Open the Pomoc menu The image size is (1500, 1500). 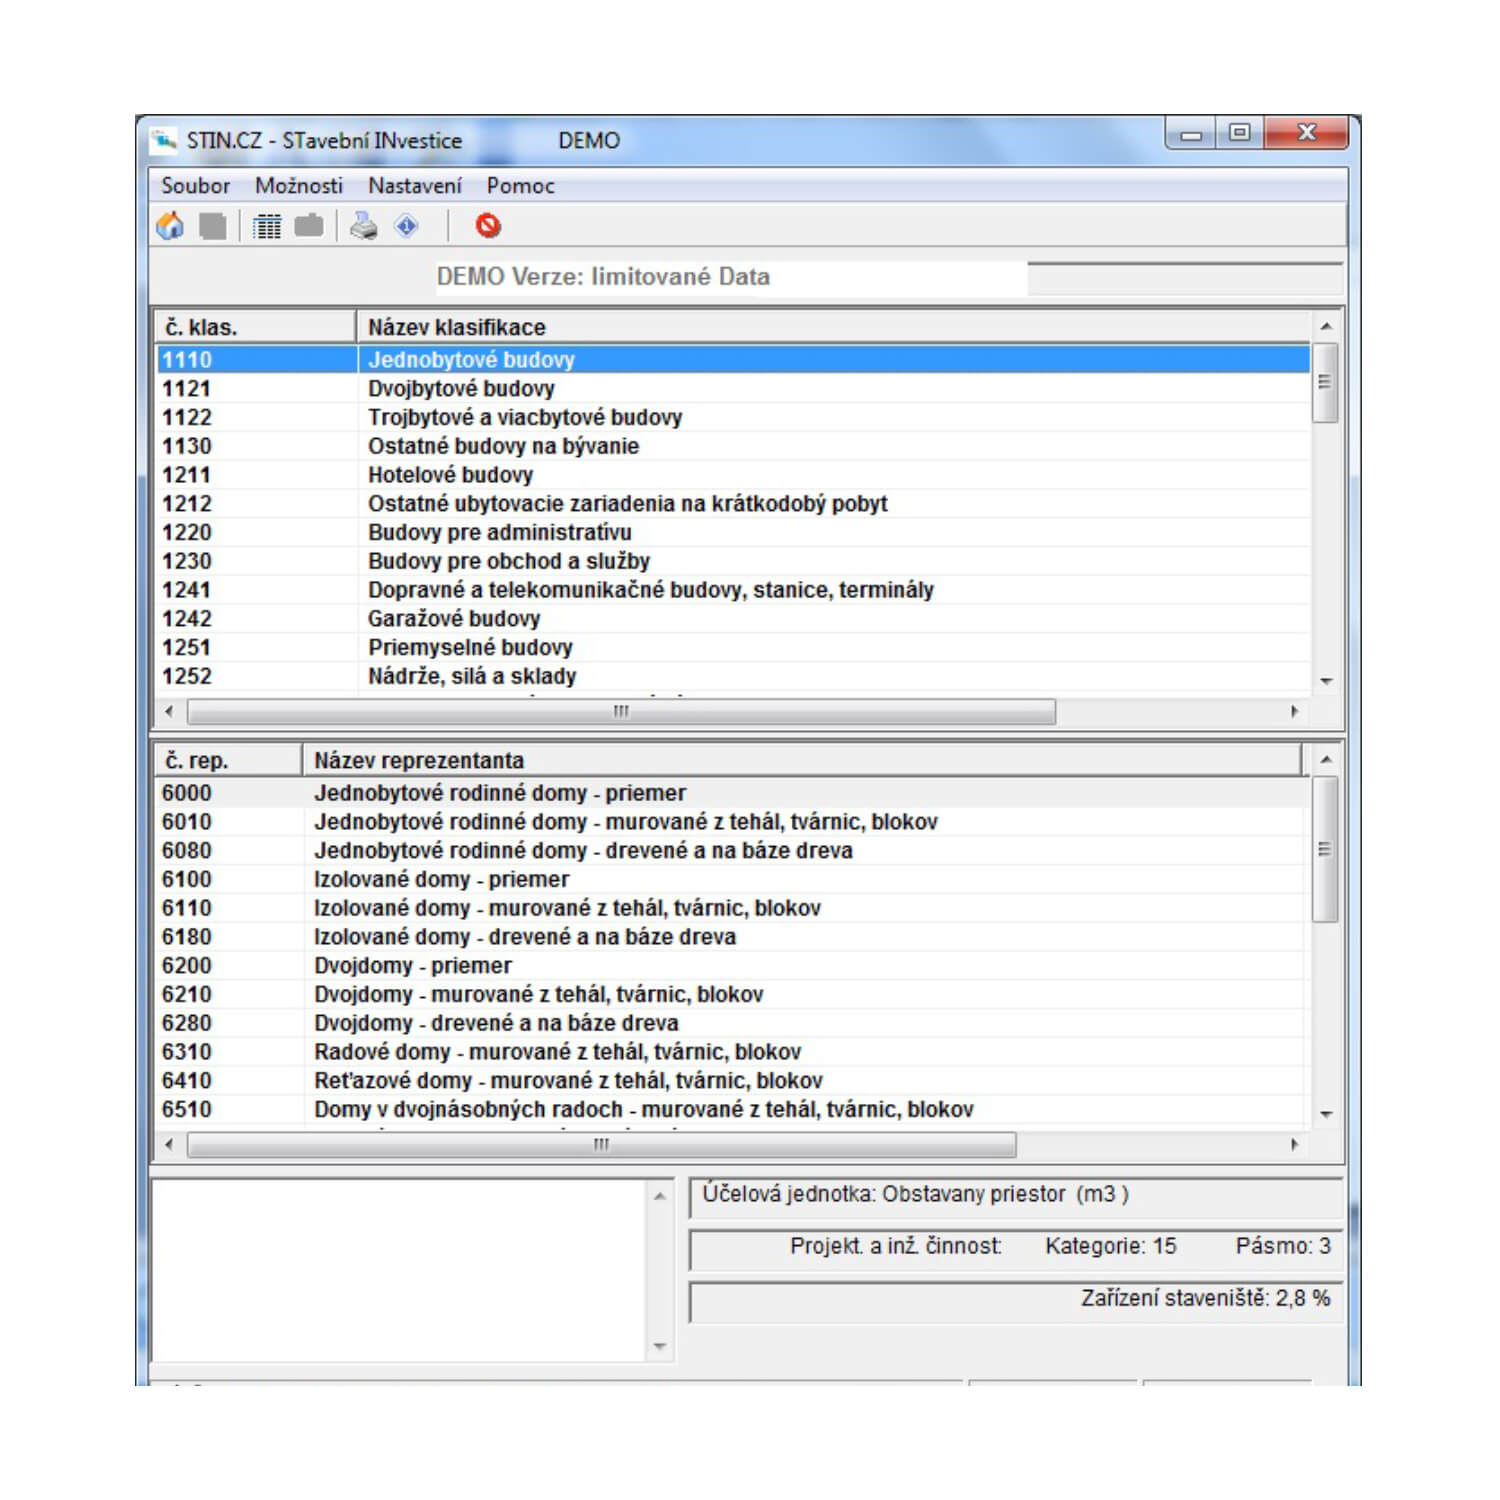tap(520, 186)
